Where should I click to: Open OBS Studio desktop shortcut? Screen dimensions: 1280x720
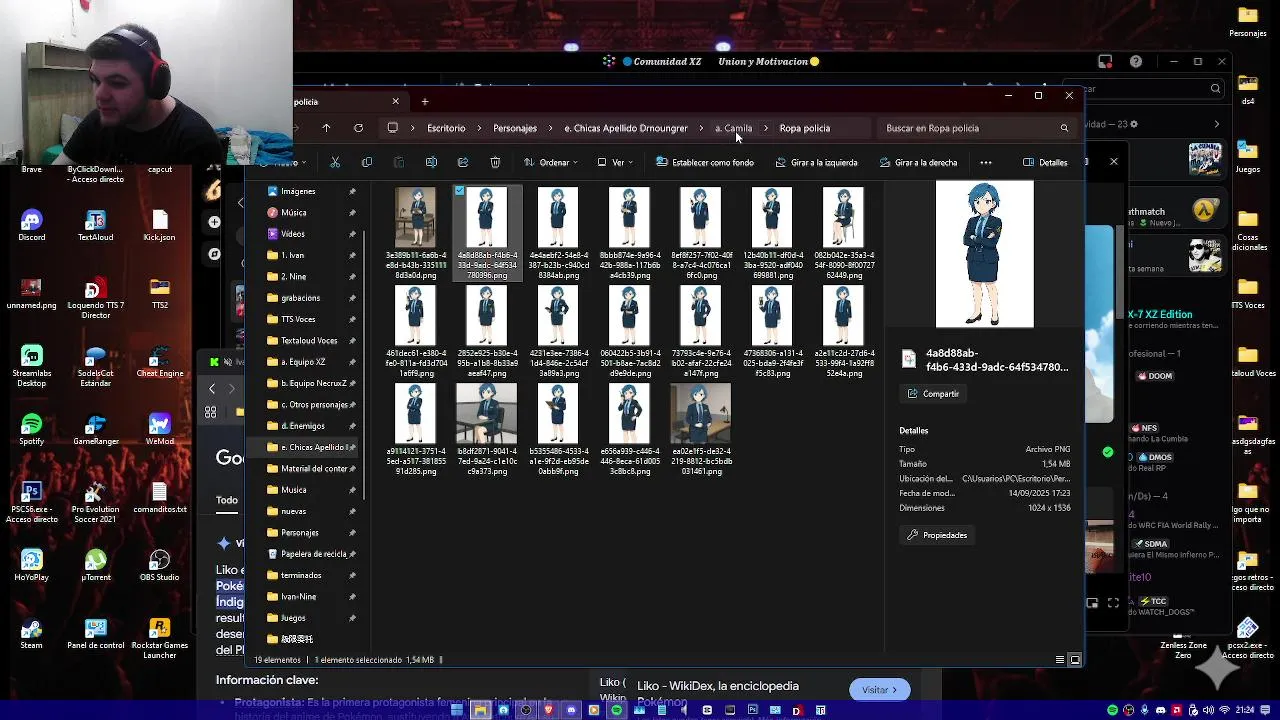(x=159, y=566)
